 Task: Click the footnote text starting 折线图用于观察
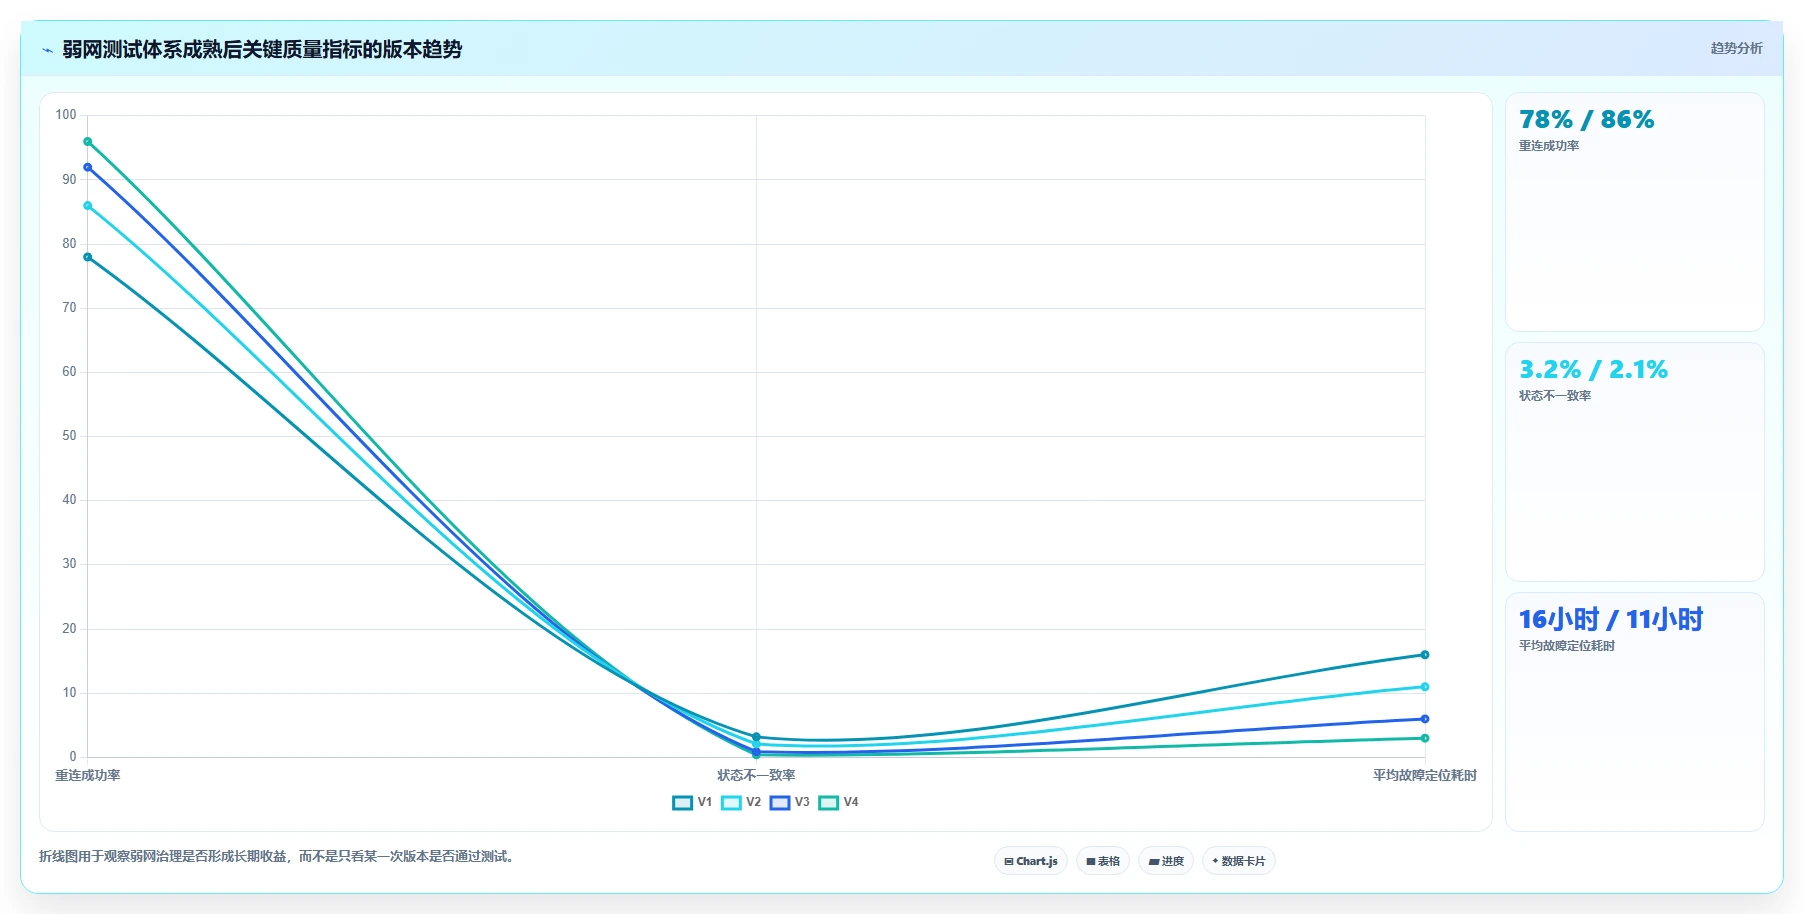(x=278, y=856)
